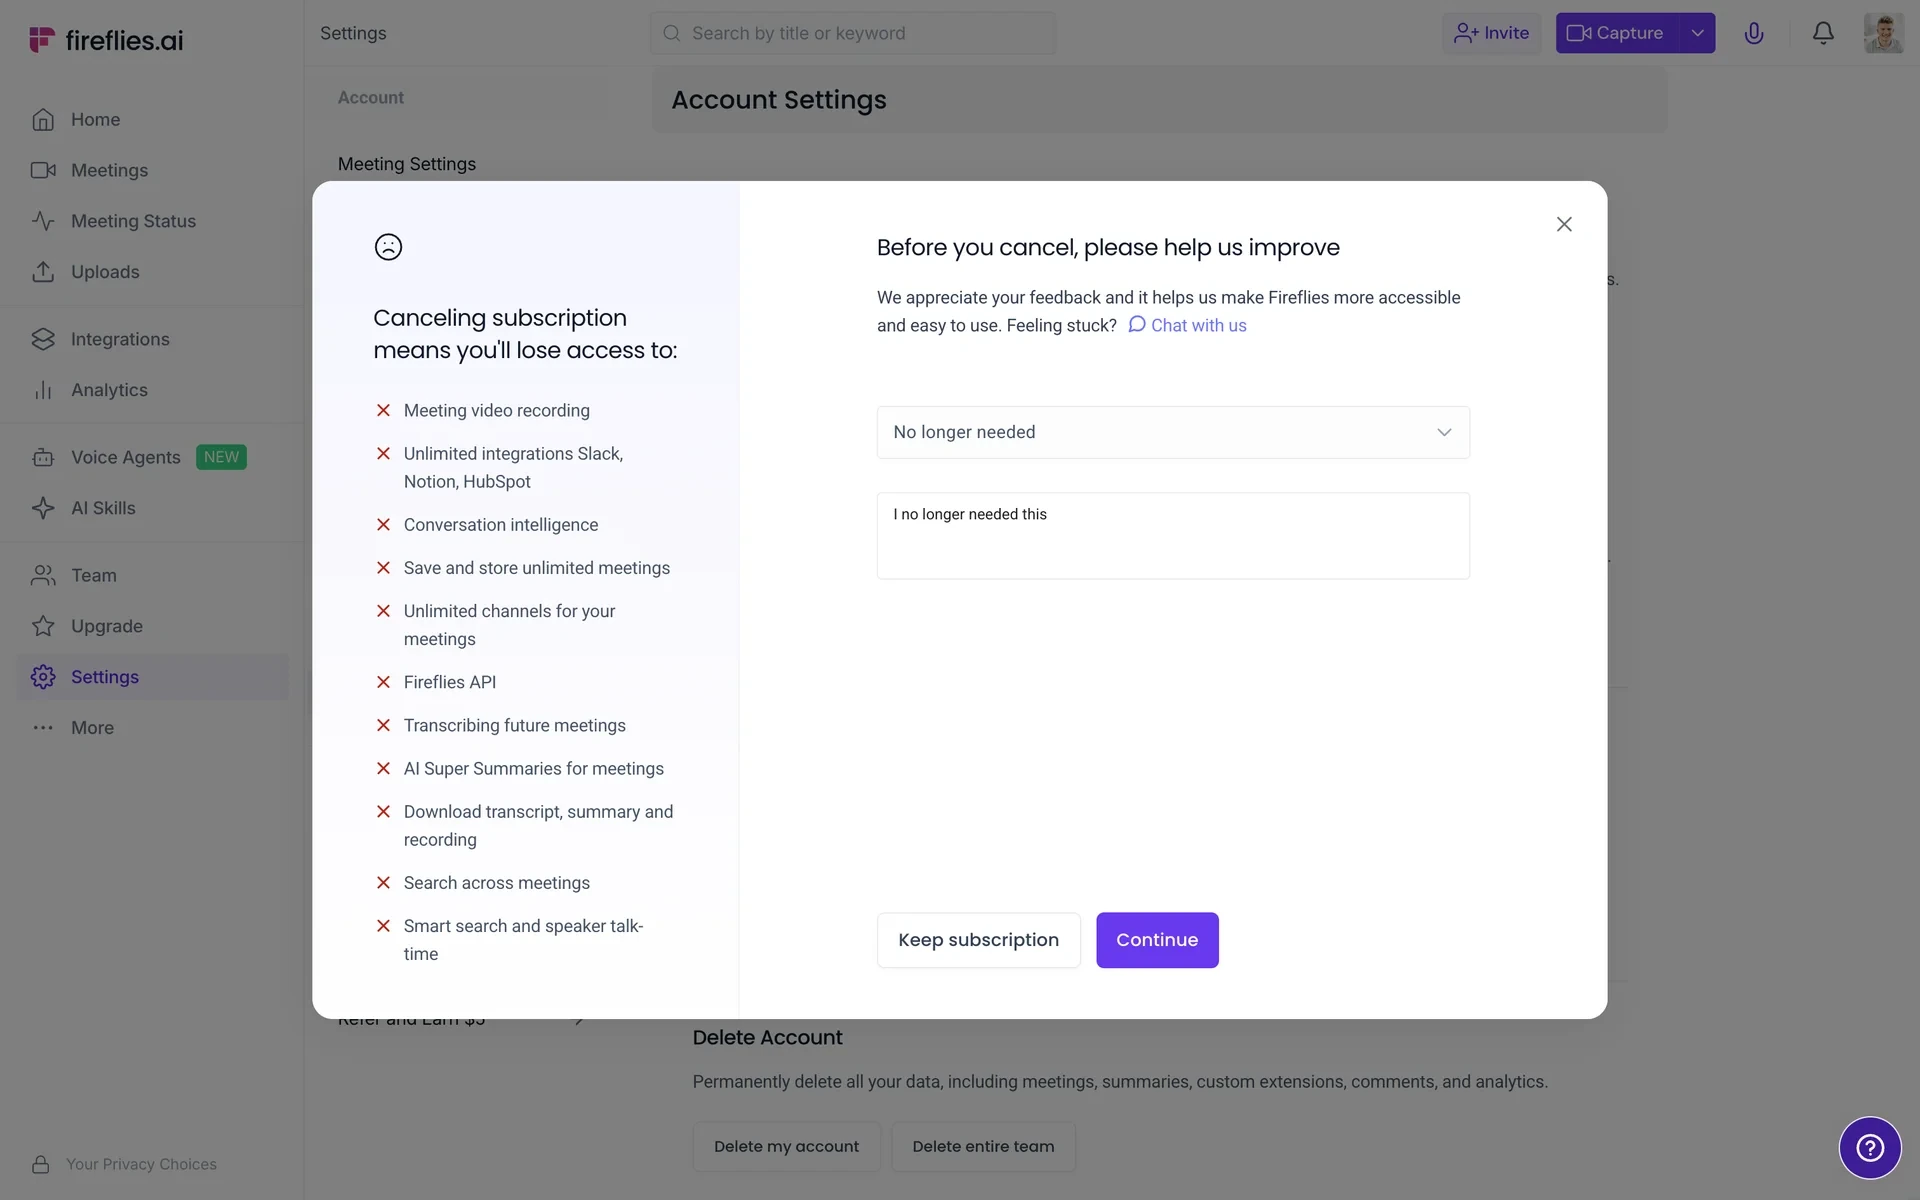Click the Chat with us bubble icon
This screenshot has height=1200, width=1920.
(x=1137, y=324)
